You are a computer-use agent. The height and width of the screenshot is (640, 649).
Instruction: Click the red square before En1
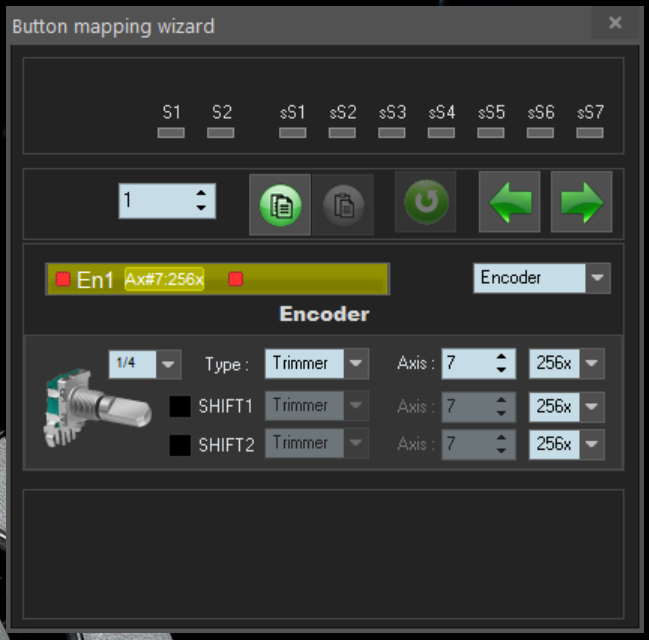(x=63, y=279)
